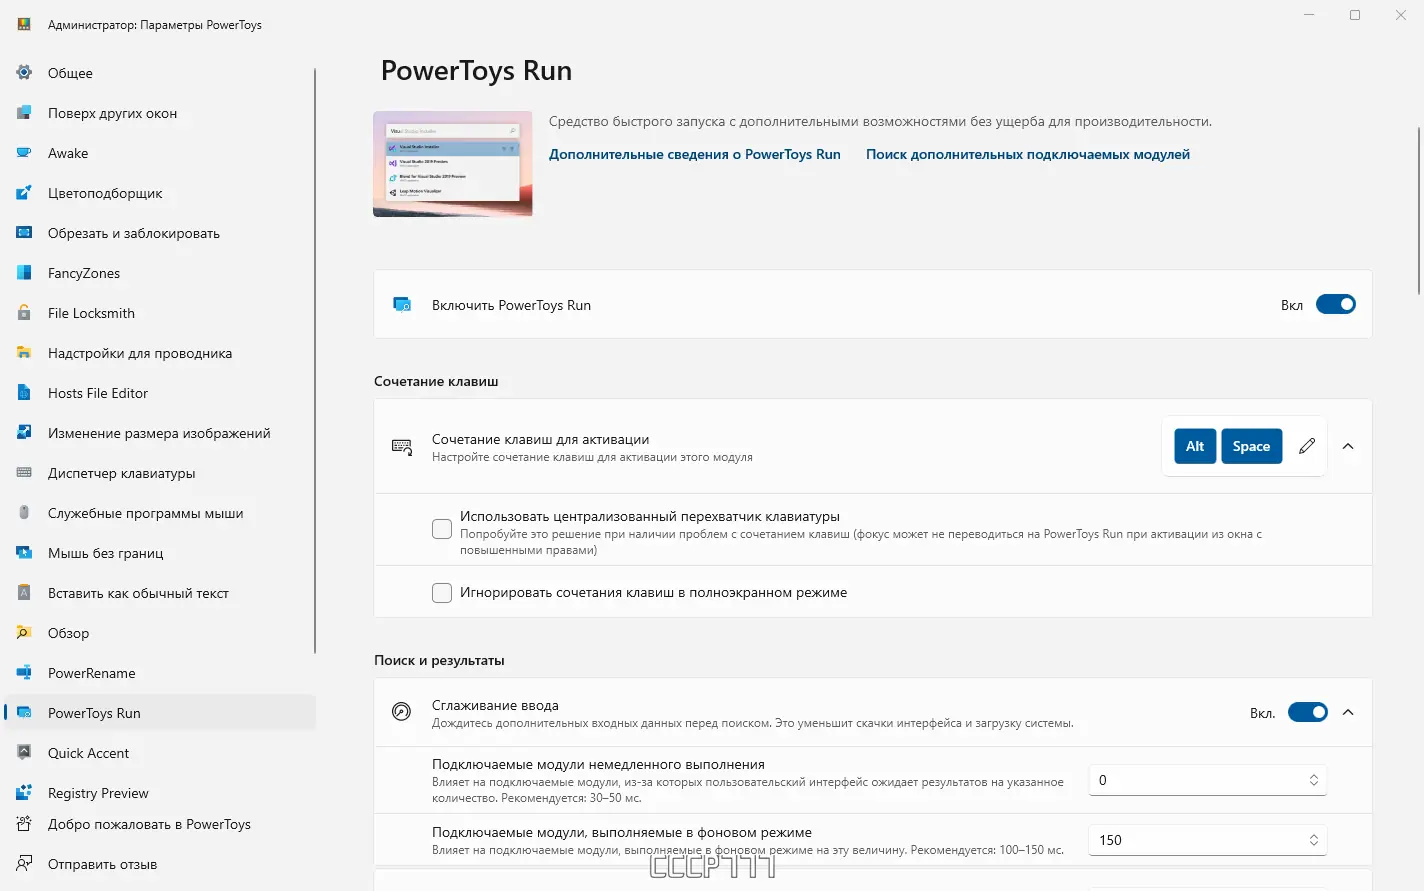Open Диспетчер клавиатуры using its keyboard icon
Screen dimensions: 1424x891
(24, 473)
